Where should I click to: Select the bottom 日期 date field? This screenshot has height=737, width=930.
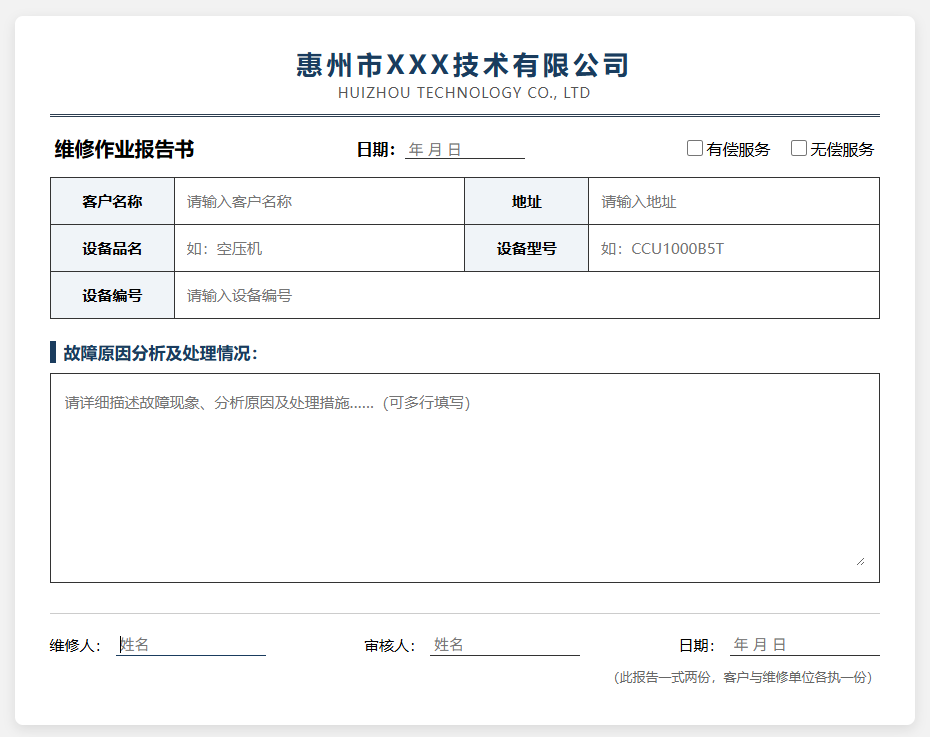pos(804,645)
